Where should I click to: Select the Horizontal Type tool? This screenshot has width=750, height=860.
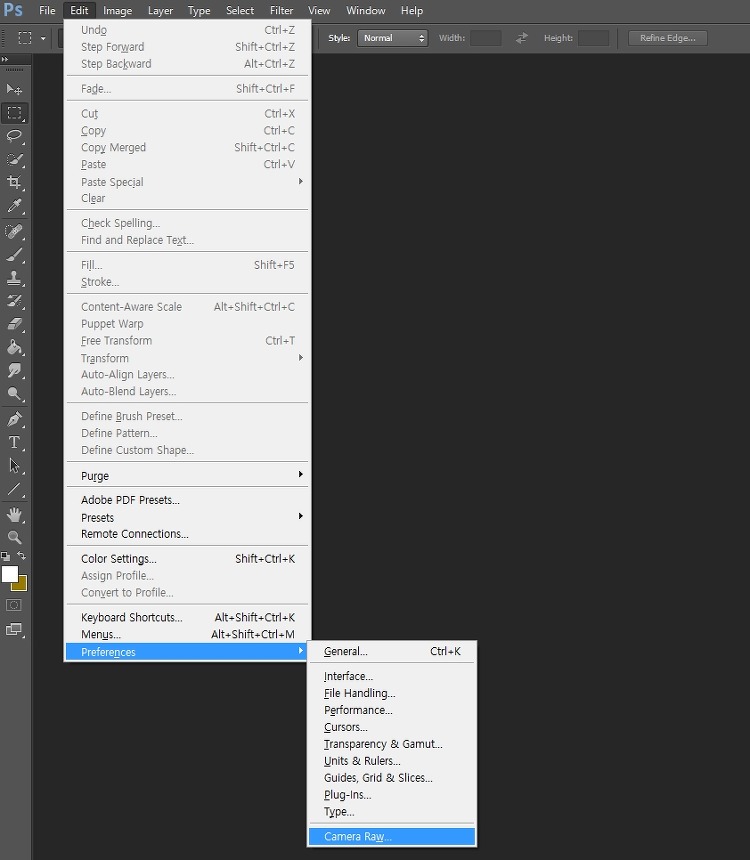pos(14,442)
